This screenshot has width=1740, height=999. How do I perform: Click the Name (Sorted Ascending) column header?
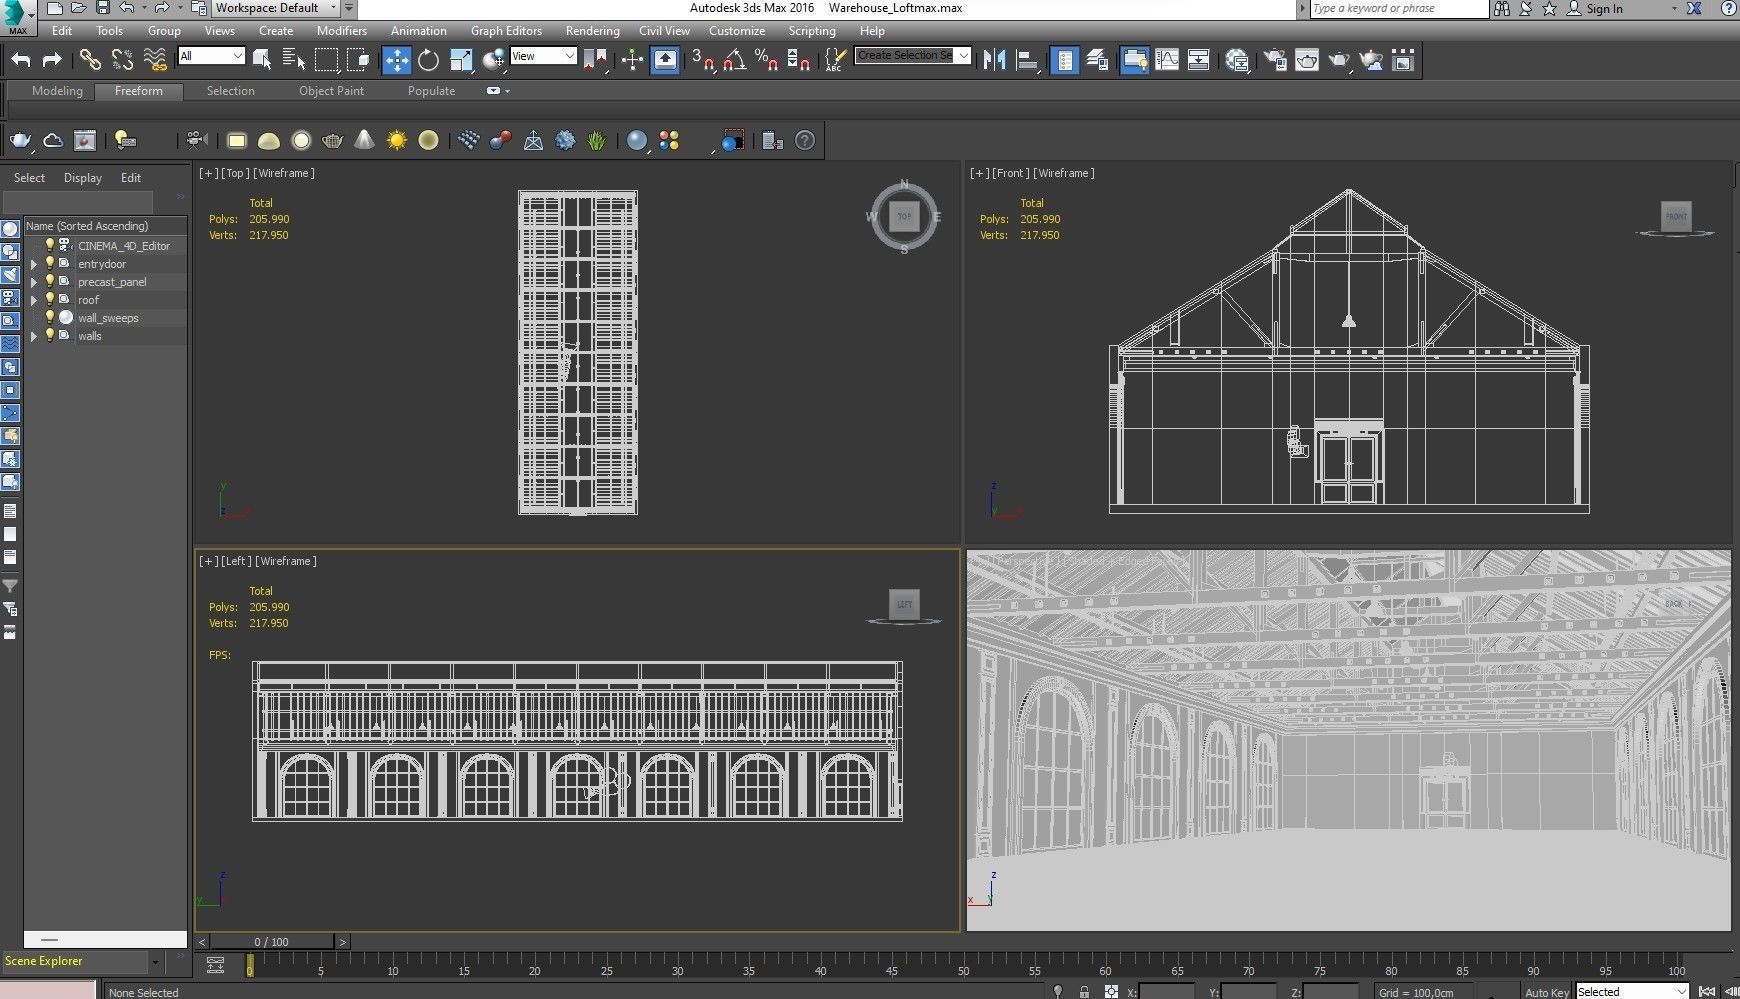pos(105,226)
